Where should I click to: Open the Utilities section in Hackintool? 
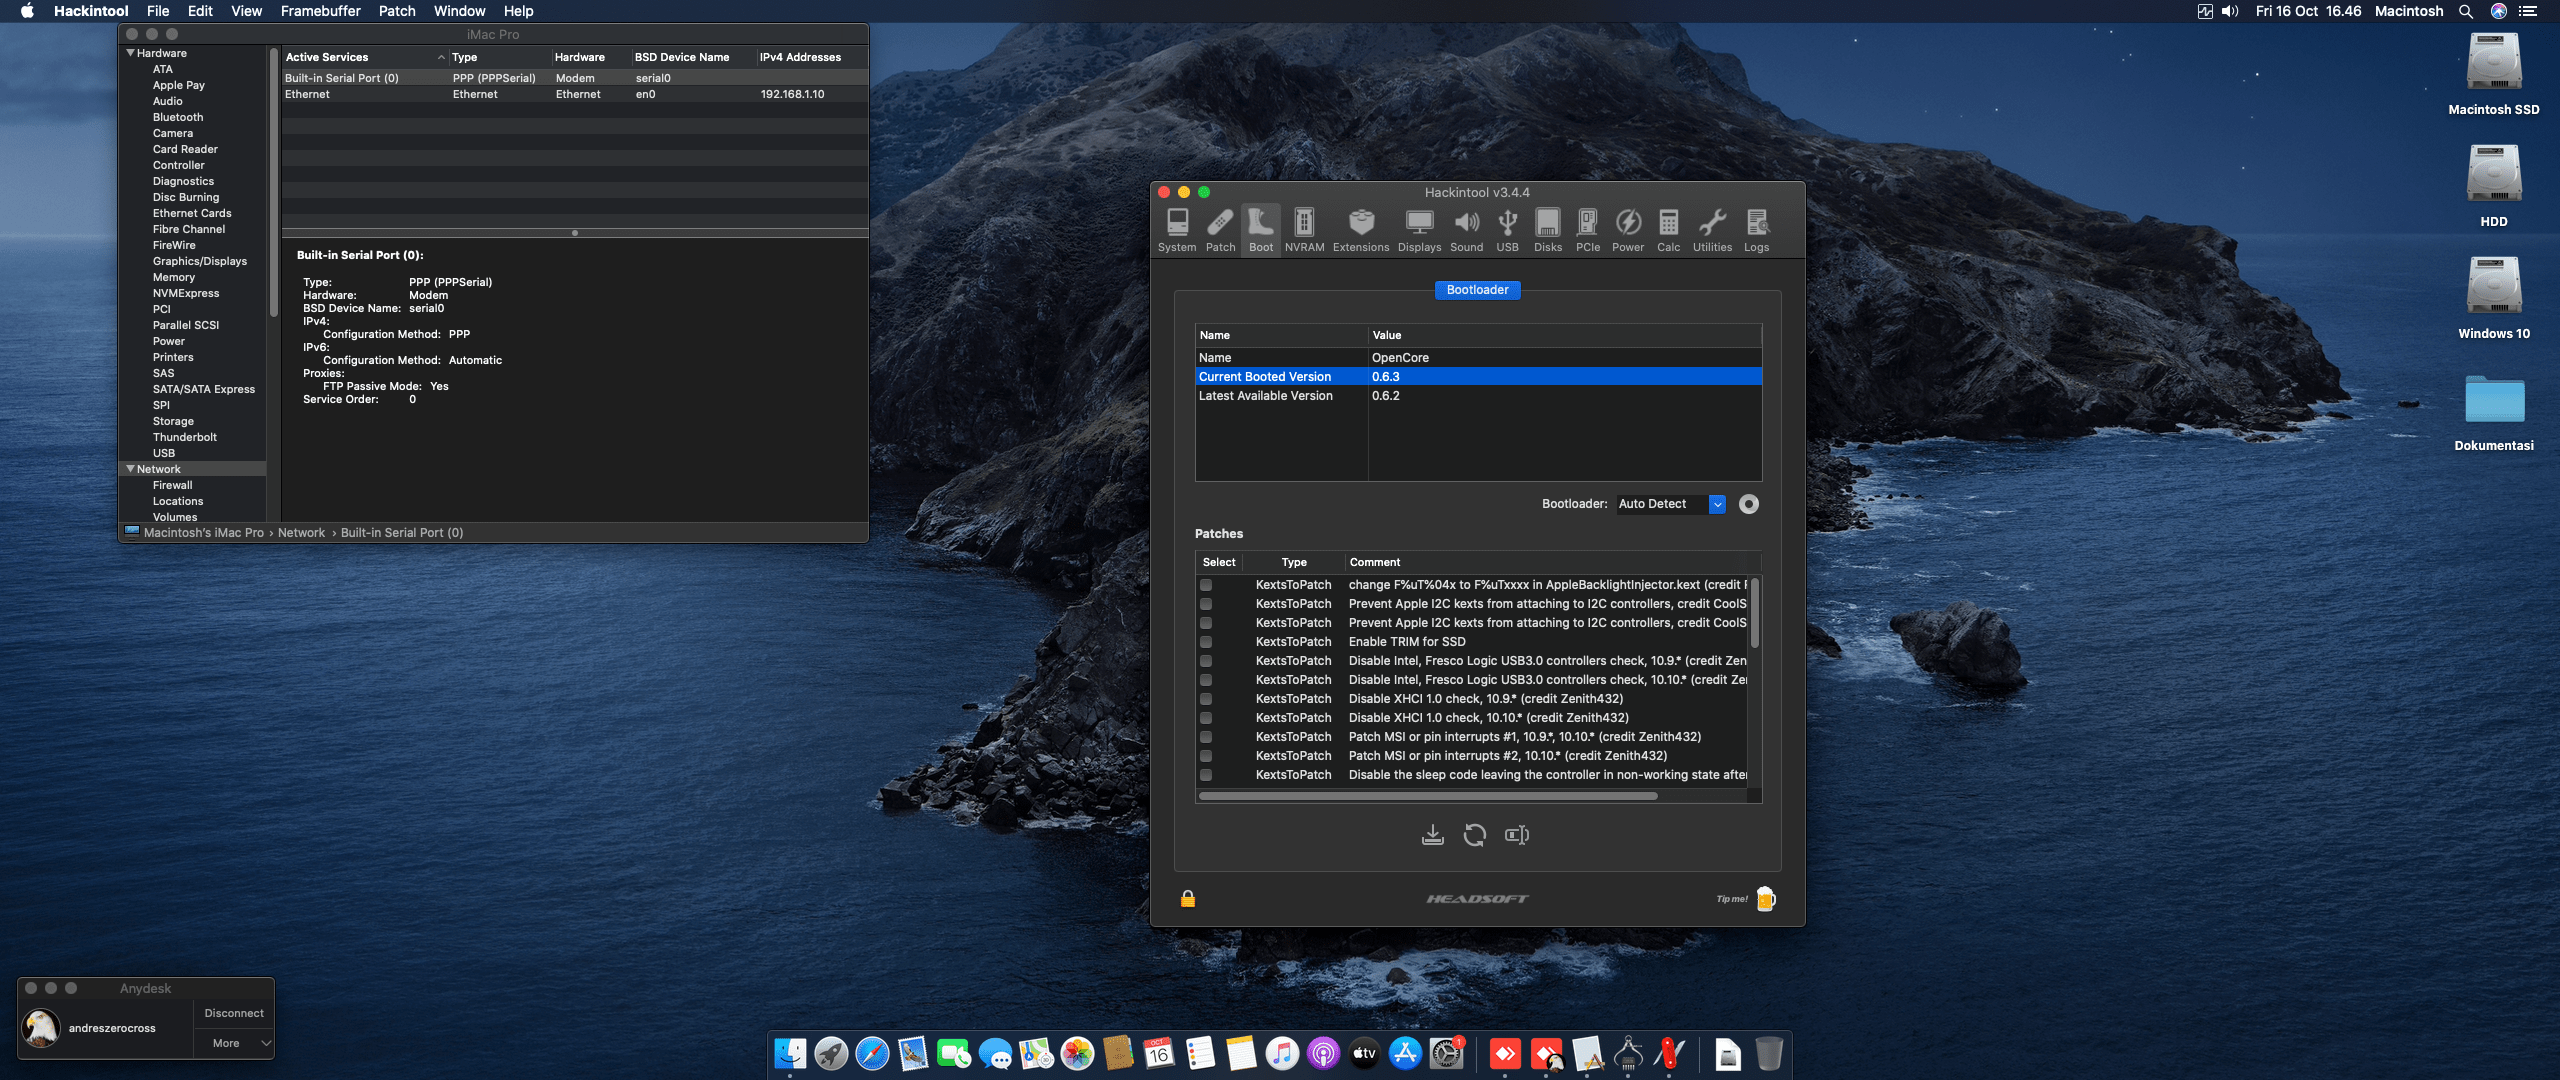pos(1712,231)
